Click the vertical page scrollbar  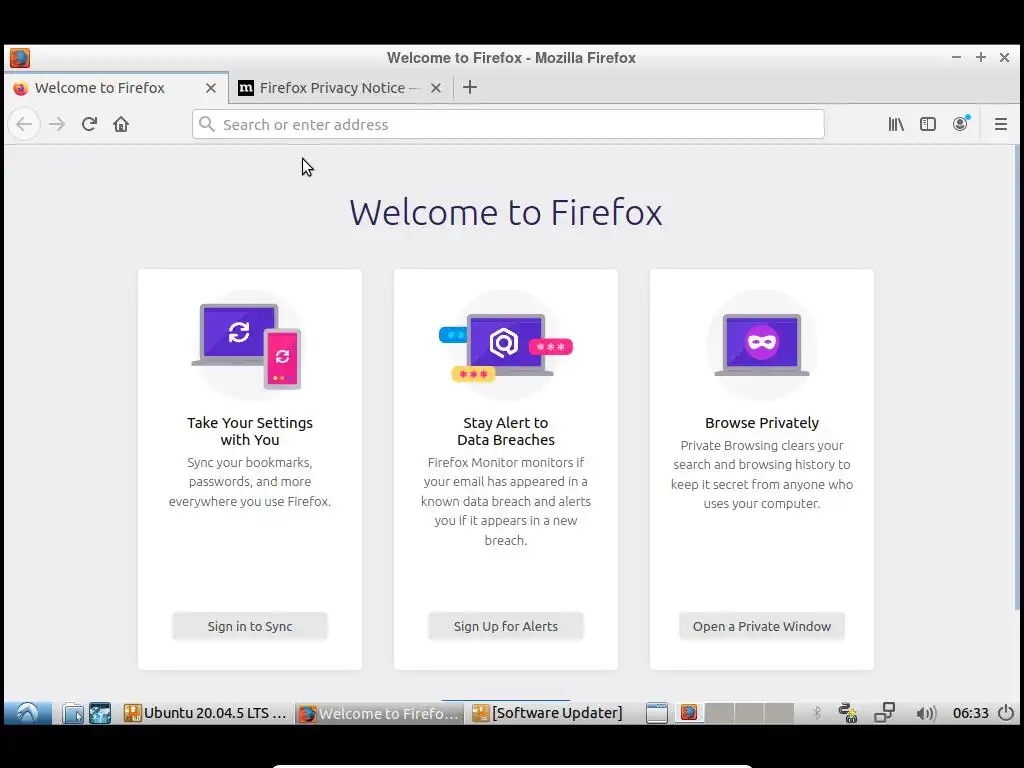[x=1017, y=377]
